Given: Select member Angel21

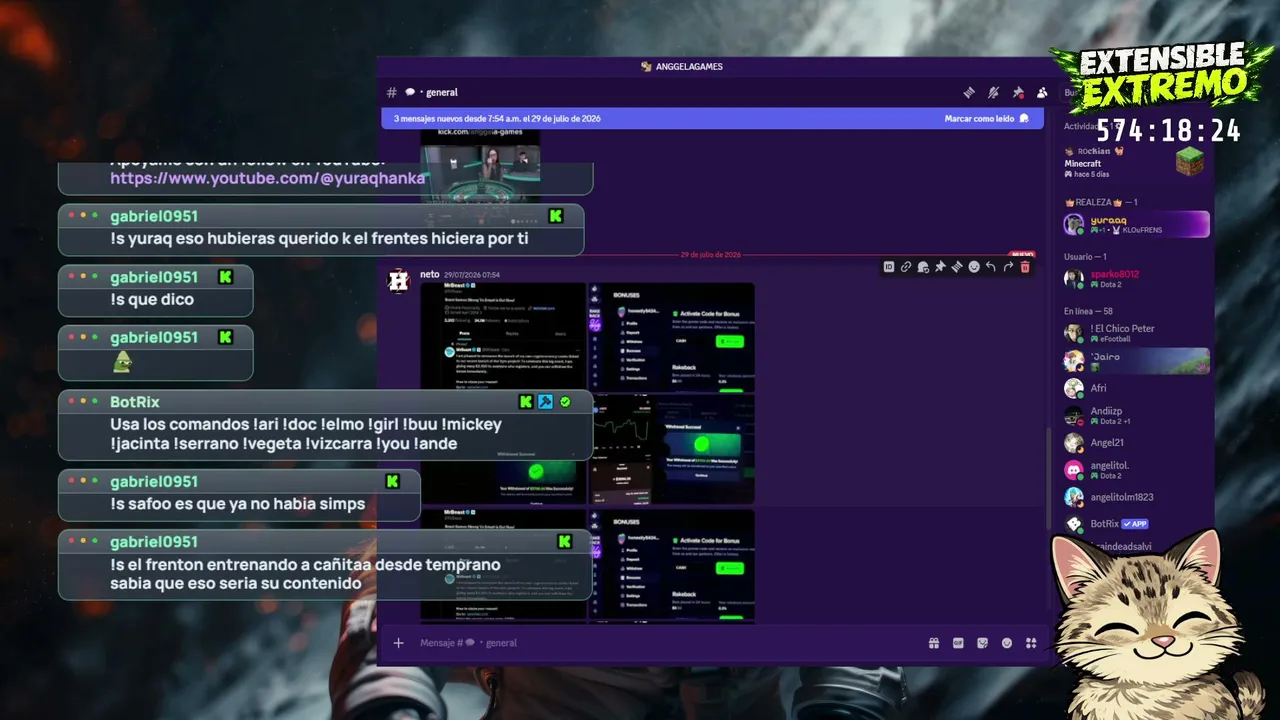Looking at the screenshot, I should [x=1136, y=442].
